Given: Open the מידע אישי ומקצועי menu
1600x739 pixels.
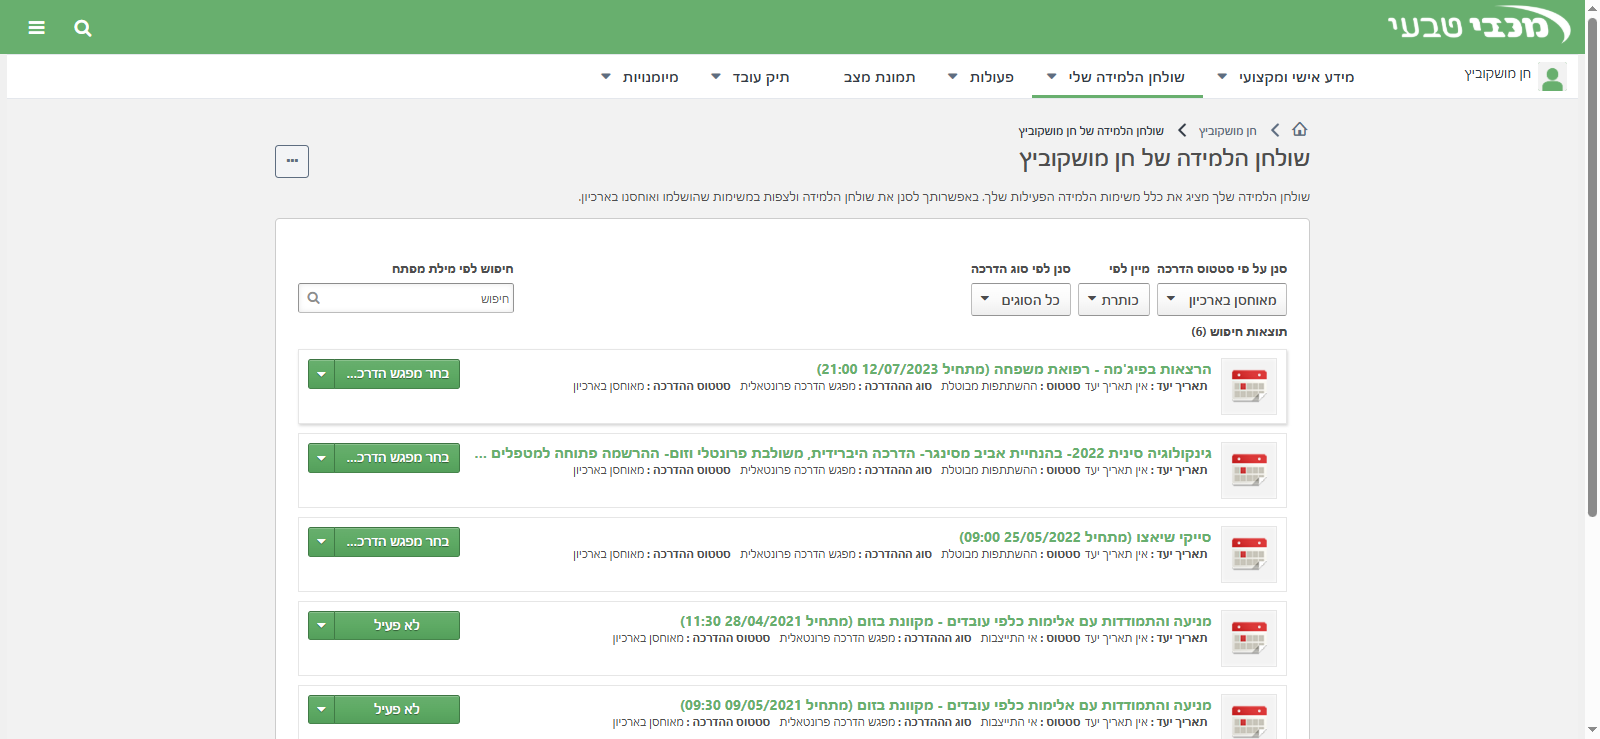Looking at the screenshot, I should tap(1288, 77).
